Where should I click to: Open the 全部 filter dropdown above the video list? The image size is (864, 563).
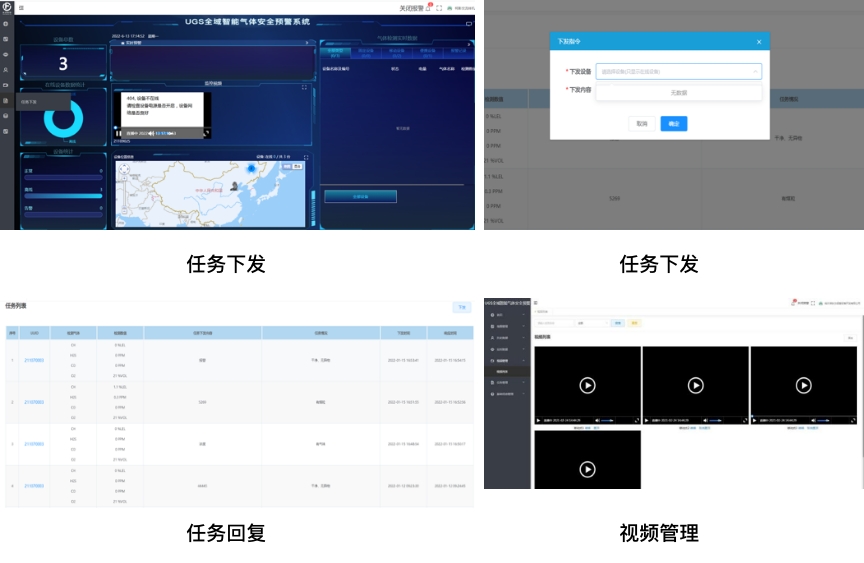pyautogui.click(x=592, y=323)
